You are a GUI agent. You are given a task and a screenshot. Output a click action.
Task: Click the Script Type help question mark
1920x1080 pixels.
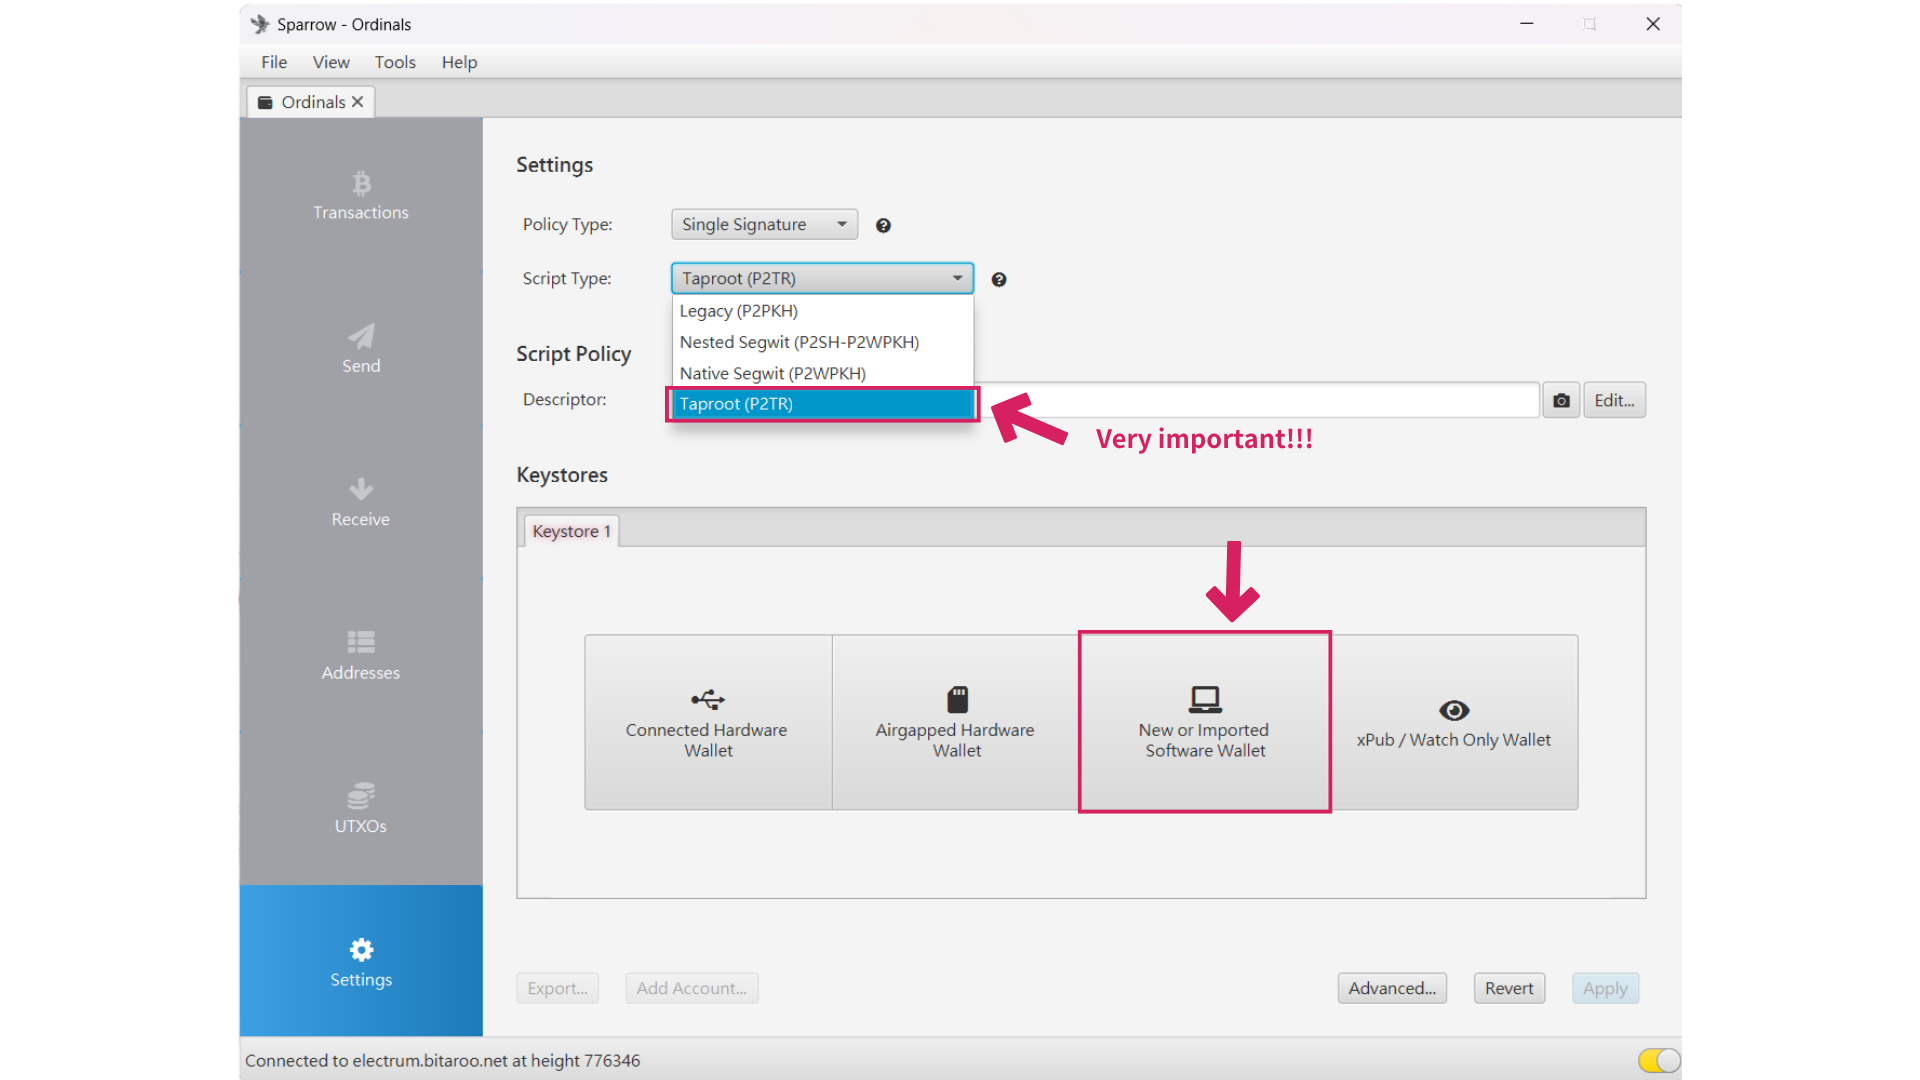[x=998, y=280]
